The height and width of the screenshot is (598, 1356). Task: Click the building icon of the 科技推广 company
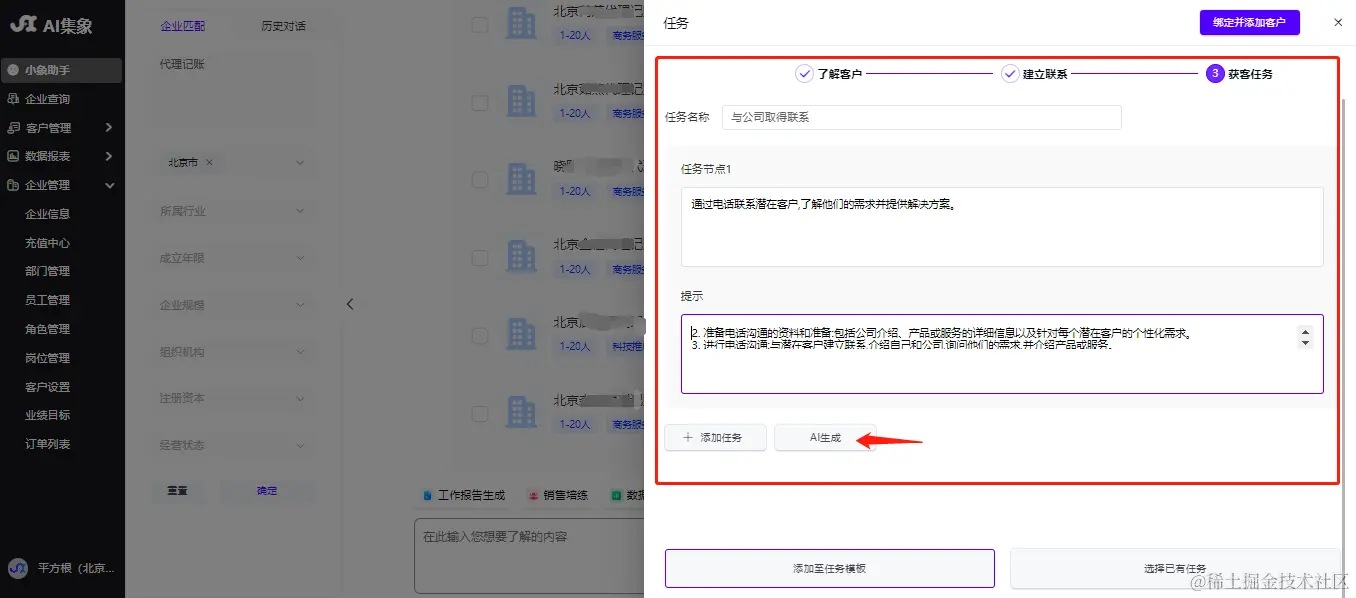point(522,334)
